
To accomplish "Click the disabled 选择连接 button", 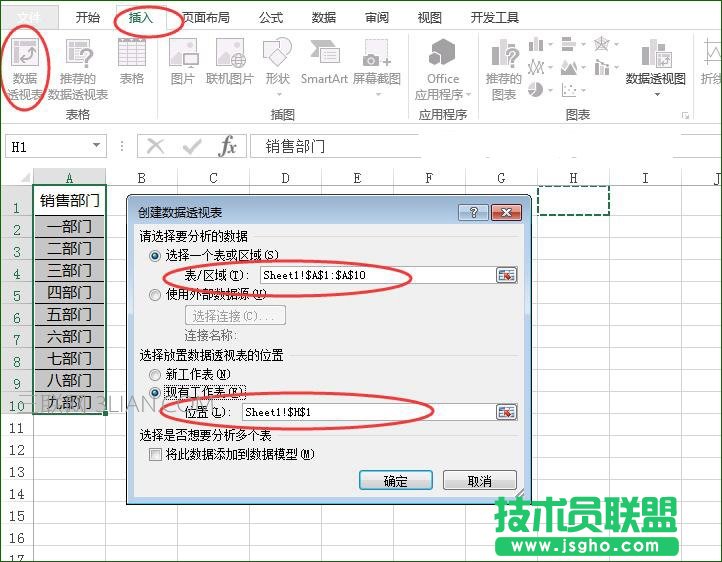I will coord(235,316).
